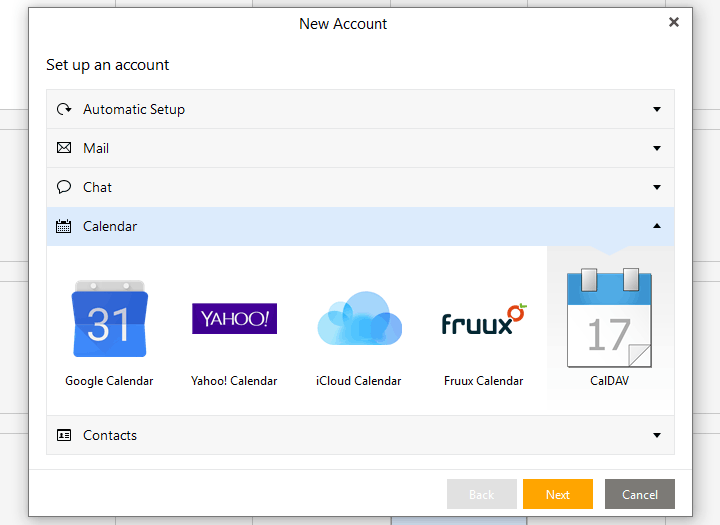This screenshot has width=720, height=525.
Task: Select the Google Calendar icon
Action: [110, 319]
